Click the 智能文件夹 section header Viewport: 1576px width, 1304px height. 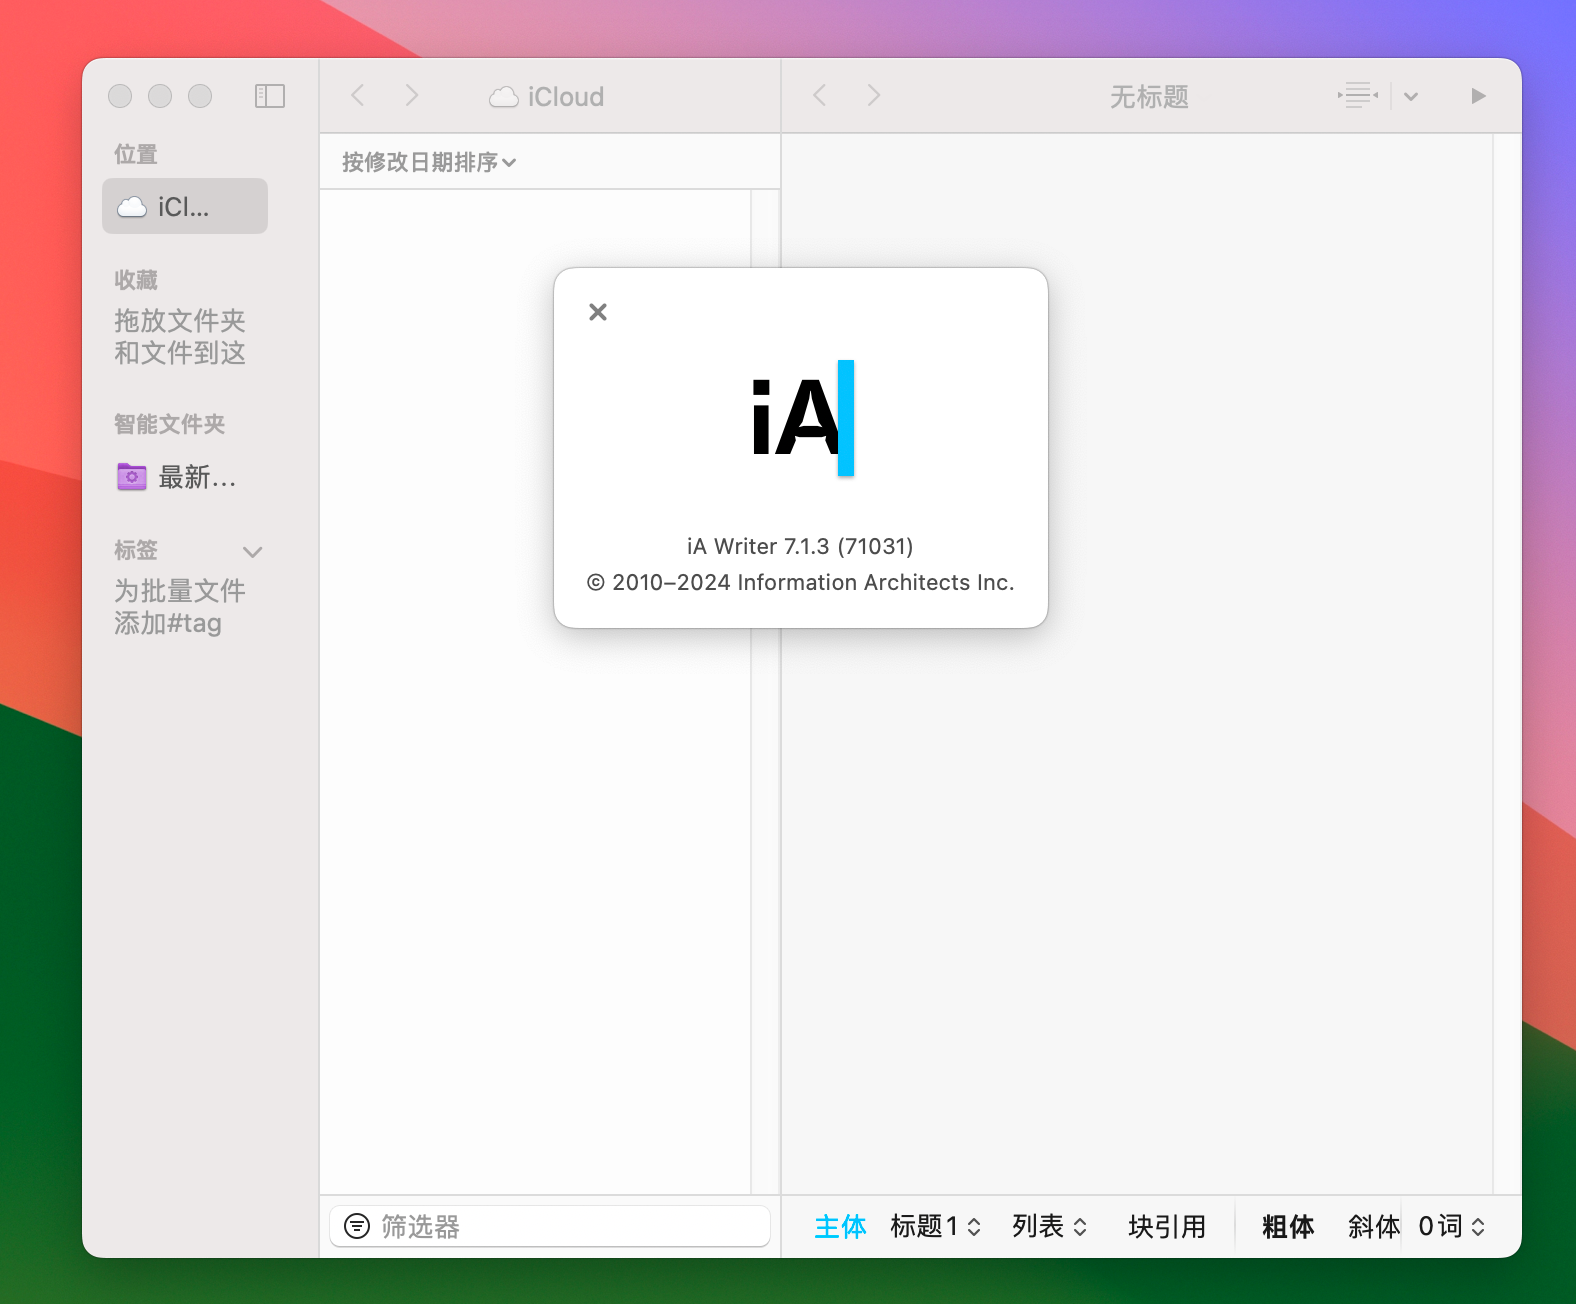pyautogui.click(x=169, y=424)
